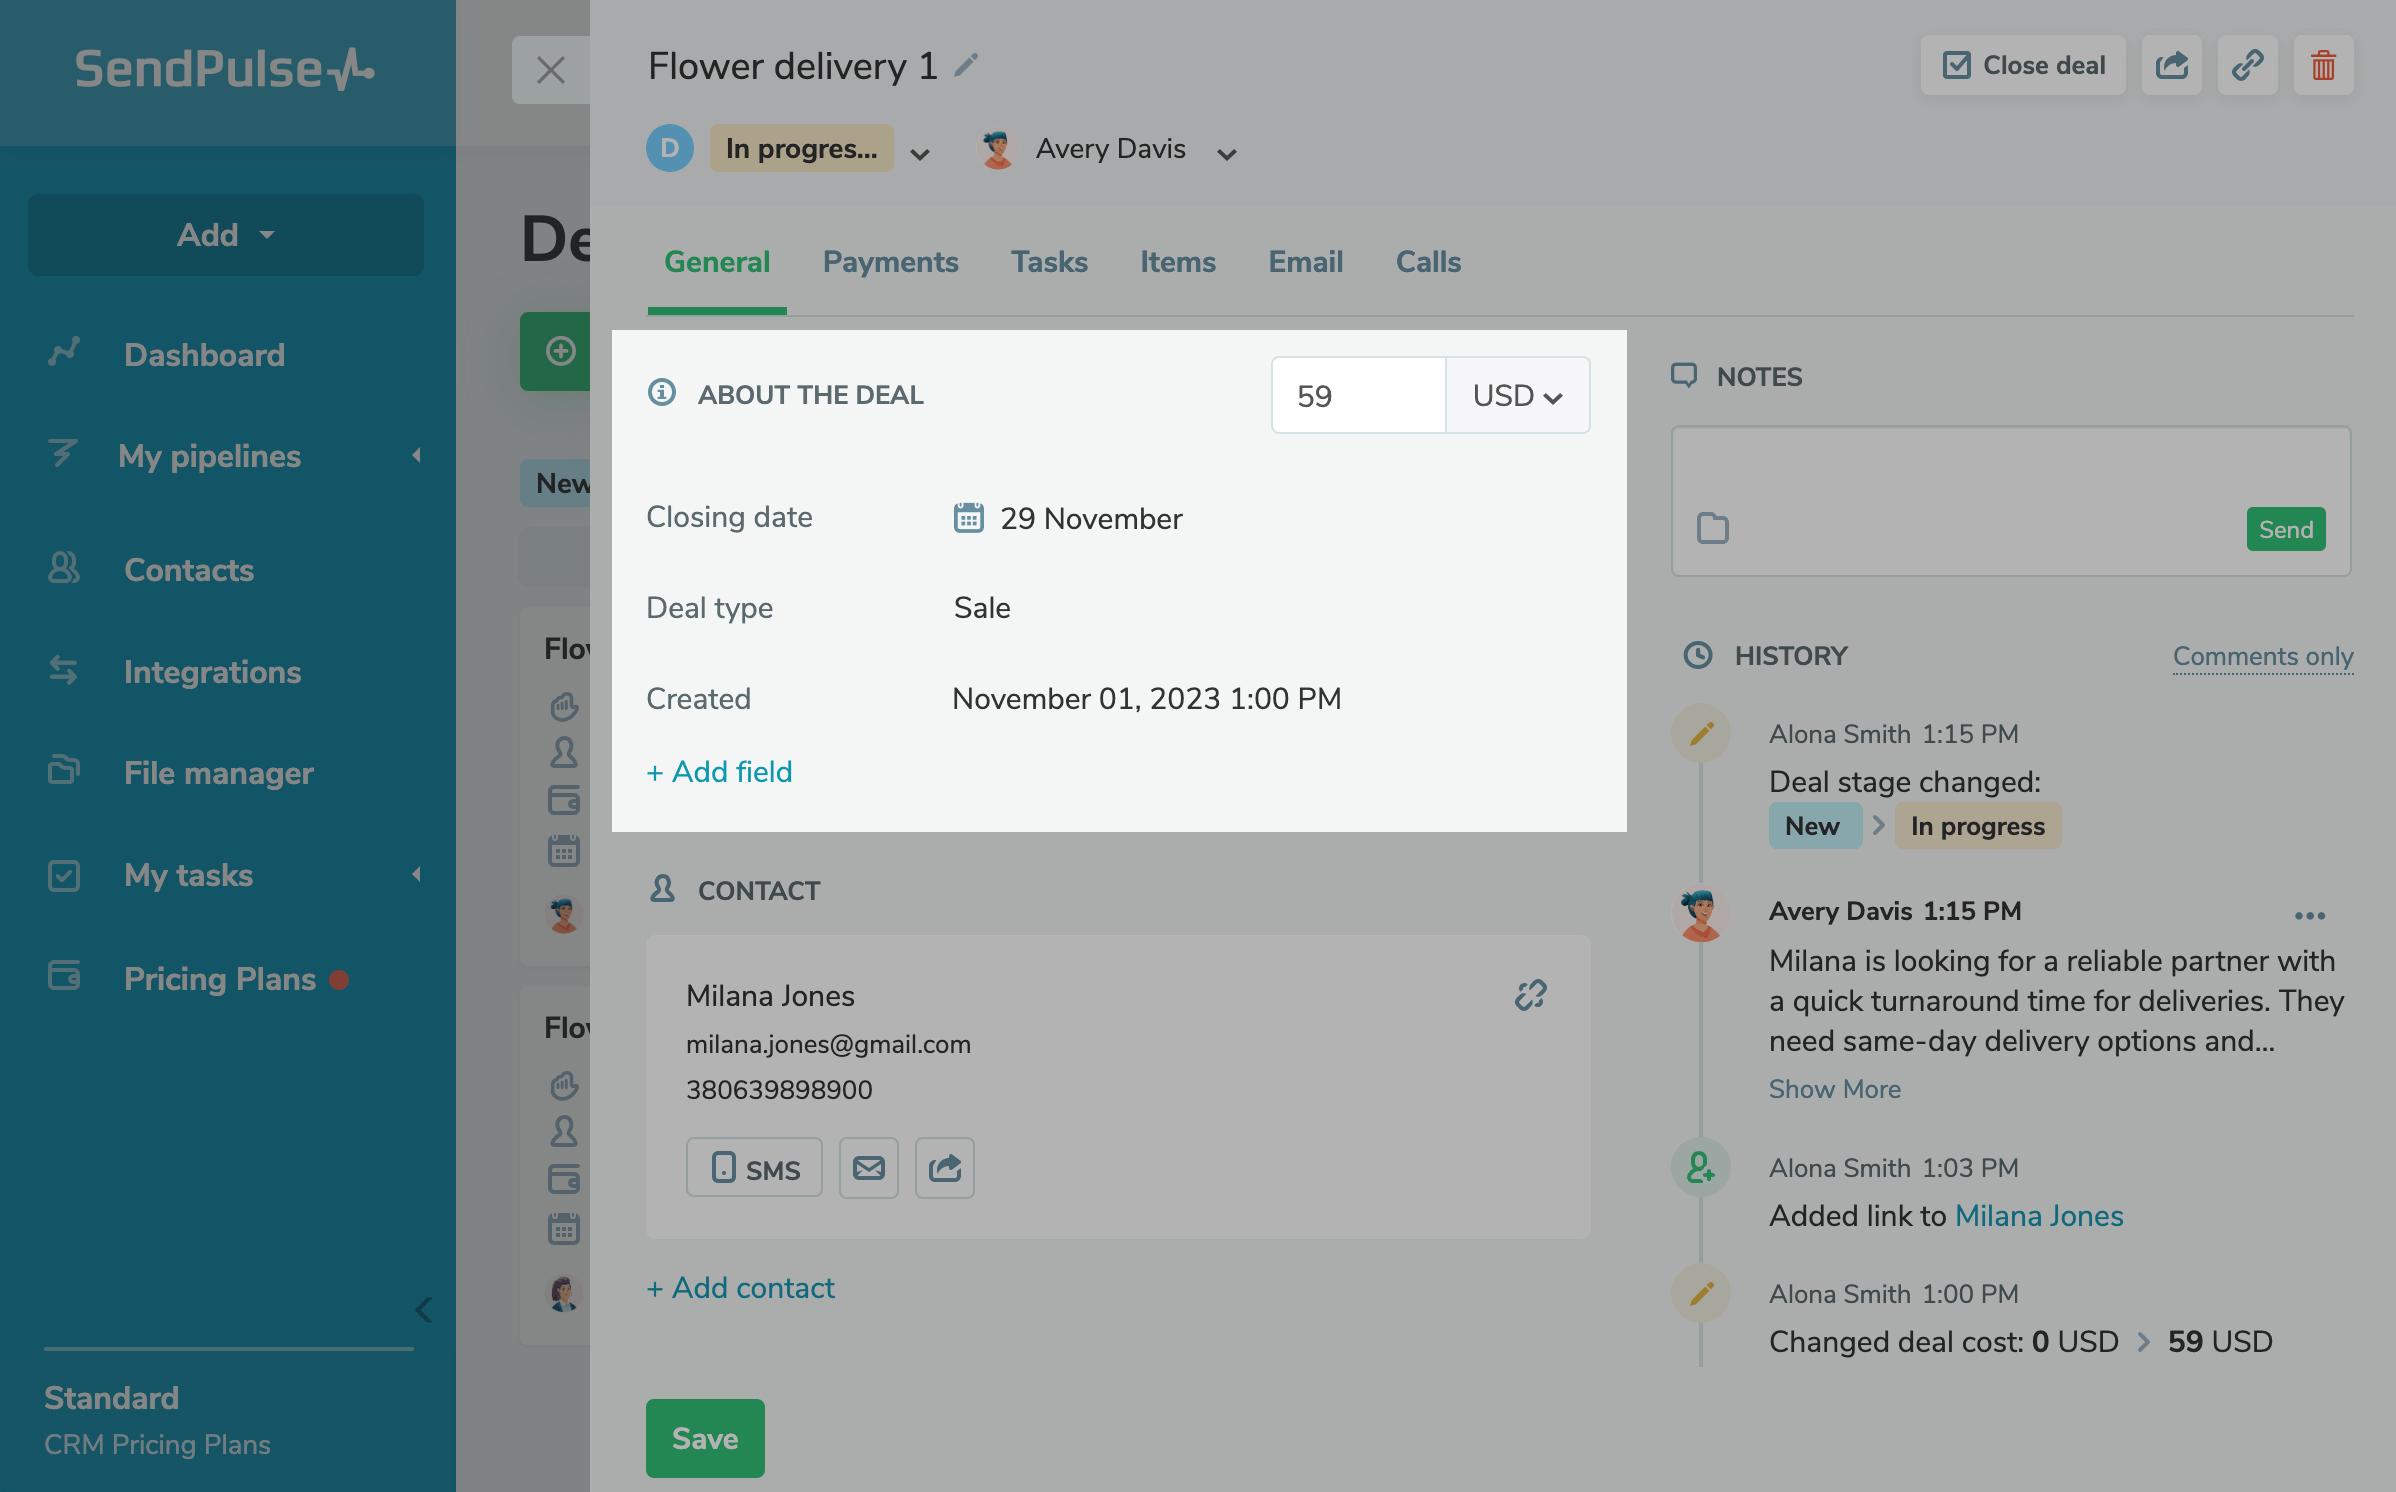The width and height of the screenshot is (2396, 1492).
Task: Unlink Milana Jones contact icon
Action: pyautogui.click(x=1530, y=995)
